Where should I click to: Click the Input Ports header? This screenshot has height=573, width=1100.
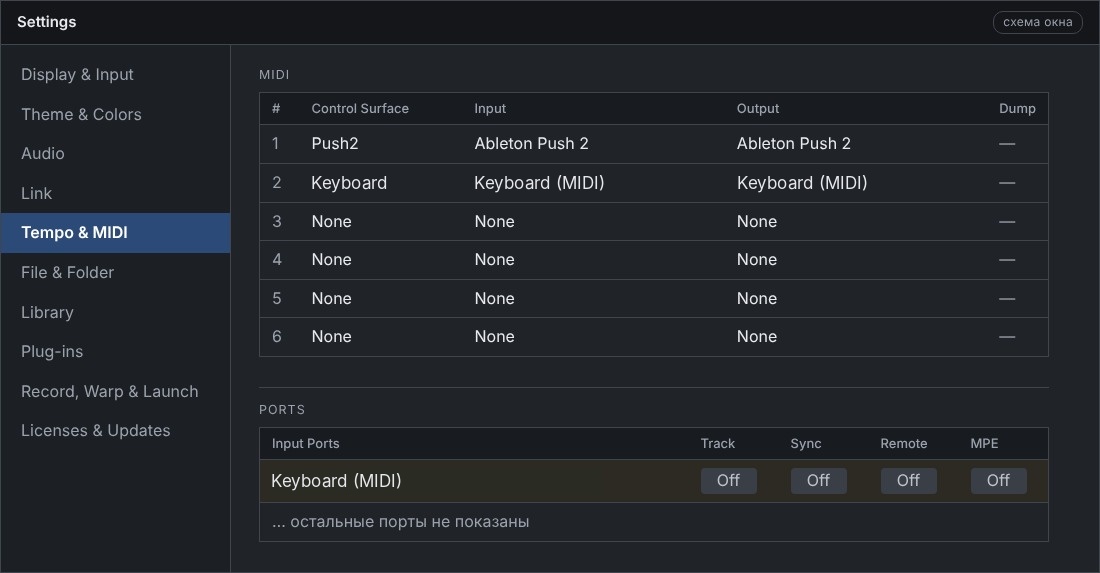coord(305,444)
